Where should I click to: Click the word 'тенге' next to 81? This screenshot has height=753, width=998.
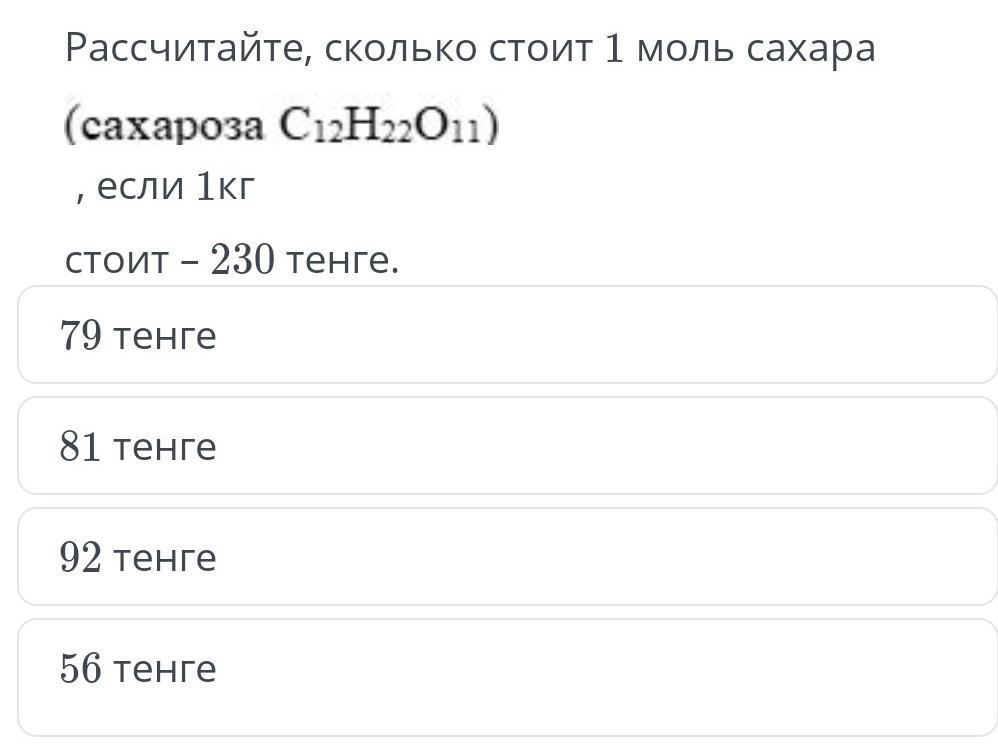(165, 447)
